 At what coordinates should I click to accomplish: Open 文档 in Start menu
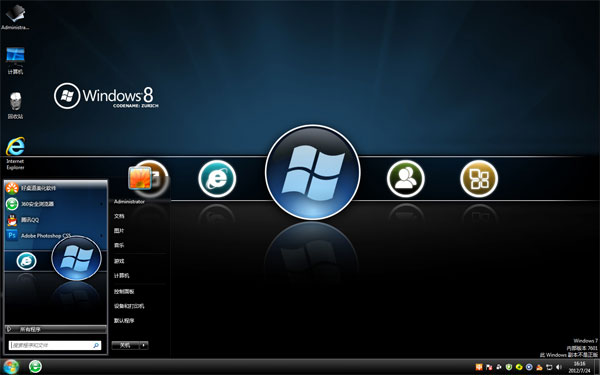tap(119, 216)
